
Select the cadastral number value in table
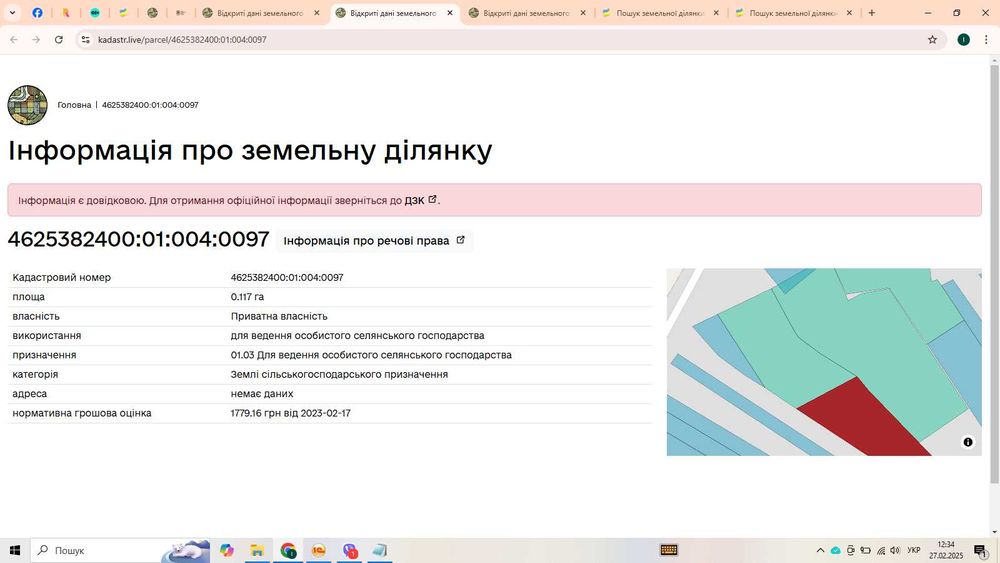(x=287, y=277)
